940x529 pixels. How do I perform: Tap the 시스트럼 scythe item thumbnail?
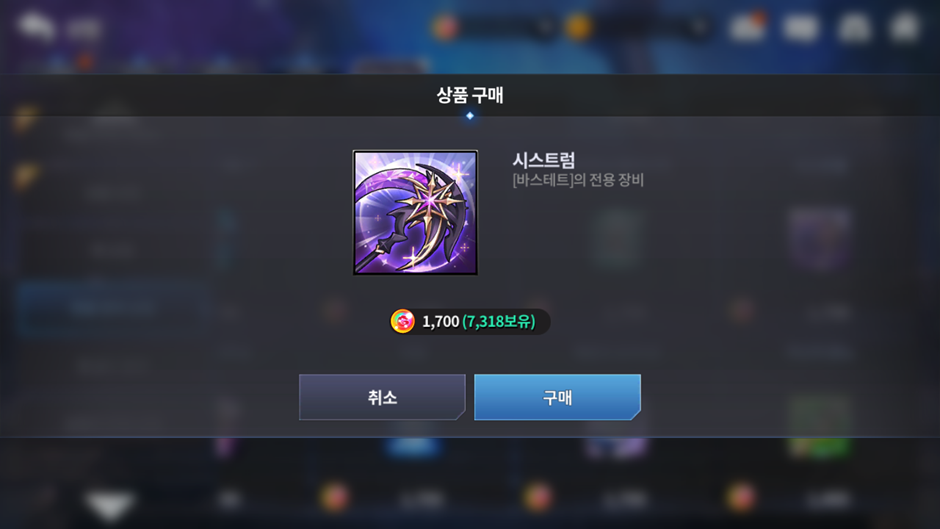tap(415, 212)
